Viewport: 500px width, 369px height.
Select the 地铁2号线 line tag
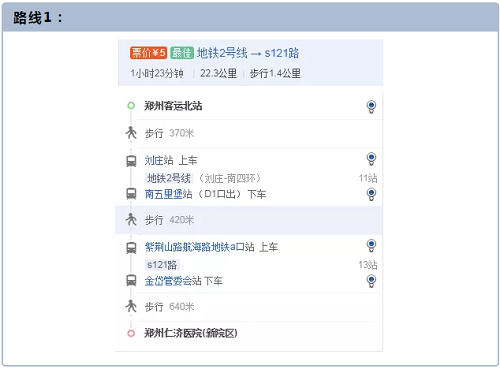(x=169, y=178)
